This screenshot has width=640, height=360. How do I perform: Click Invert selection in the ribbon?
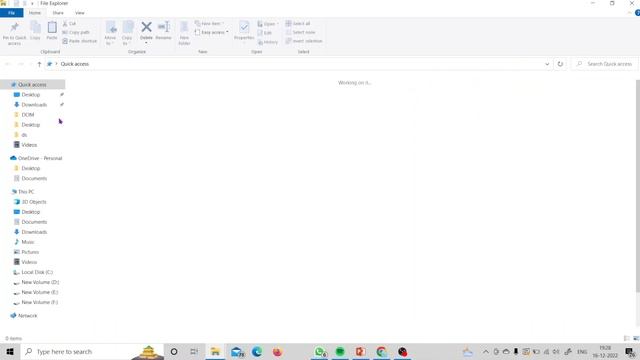[304, 41]
